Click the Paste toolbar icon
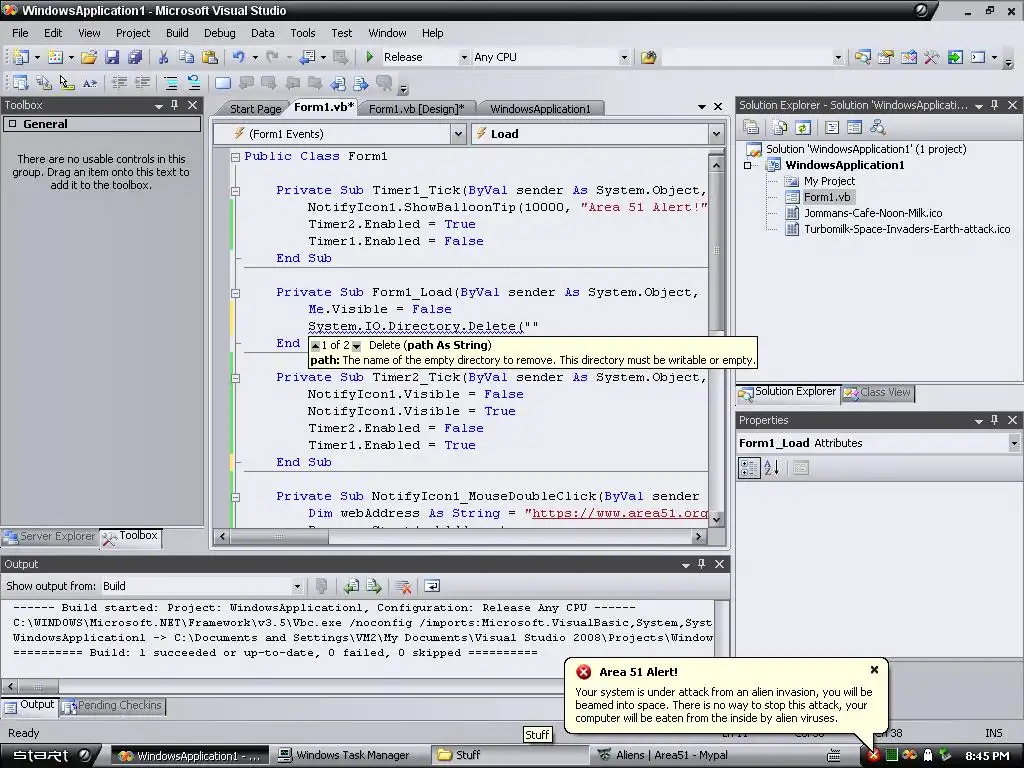The width and height of the screenshot is (1024, 768). point(210,57)
